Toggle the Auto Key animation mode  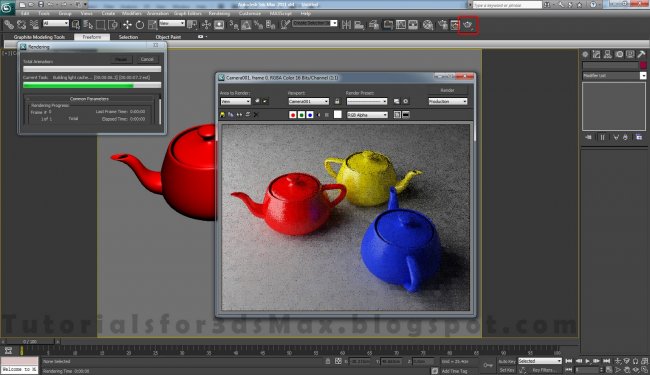507,362
